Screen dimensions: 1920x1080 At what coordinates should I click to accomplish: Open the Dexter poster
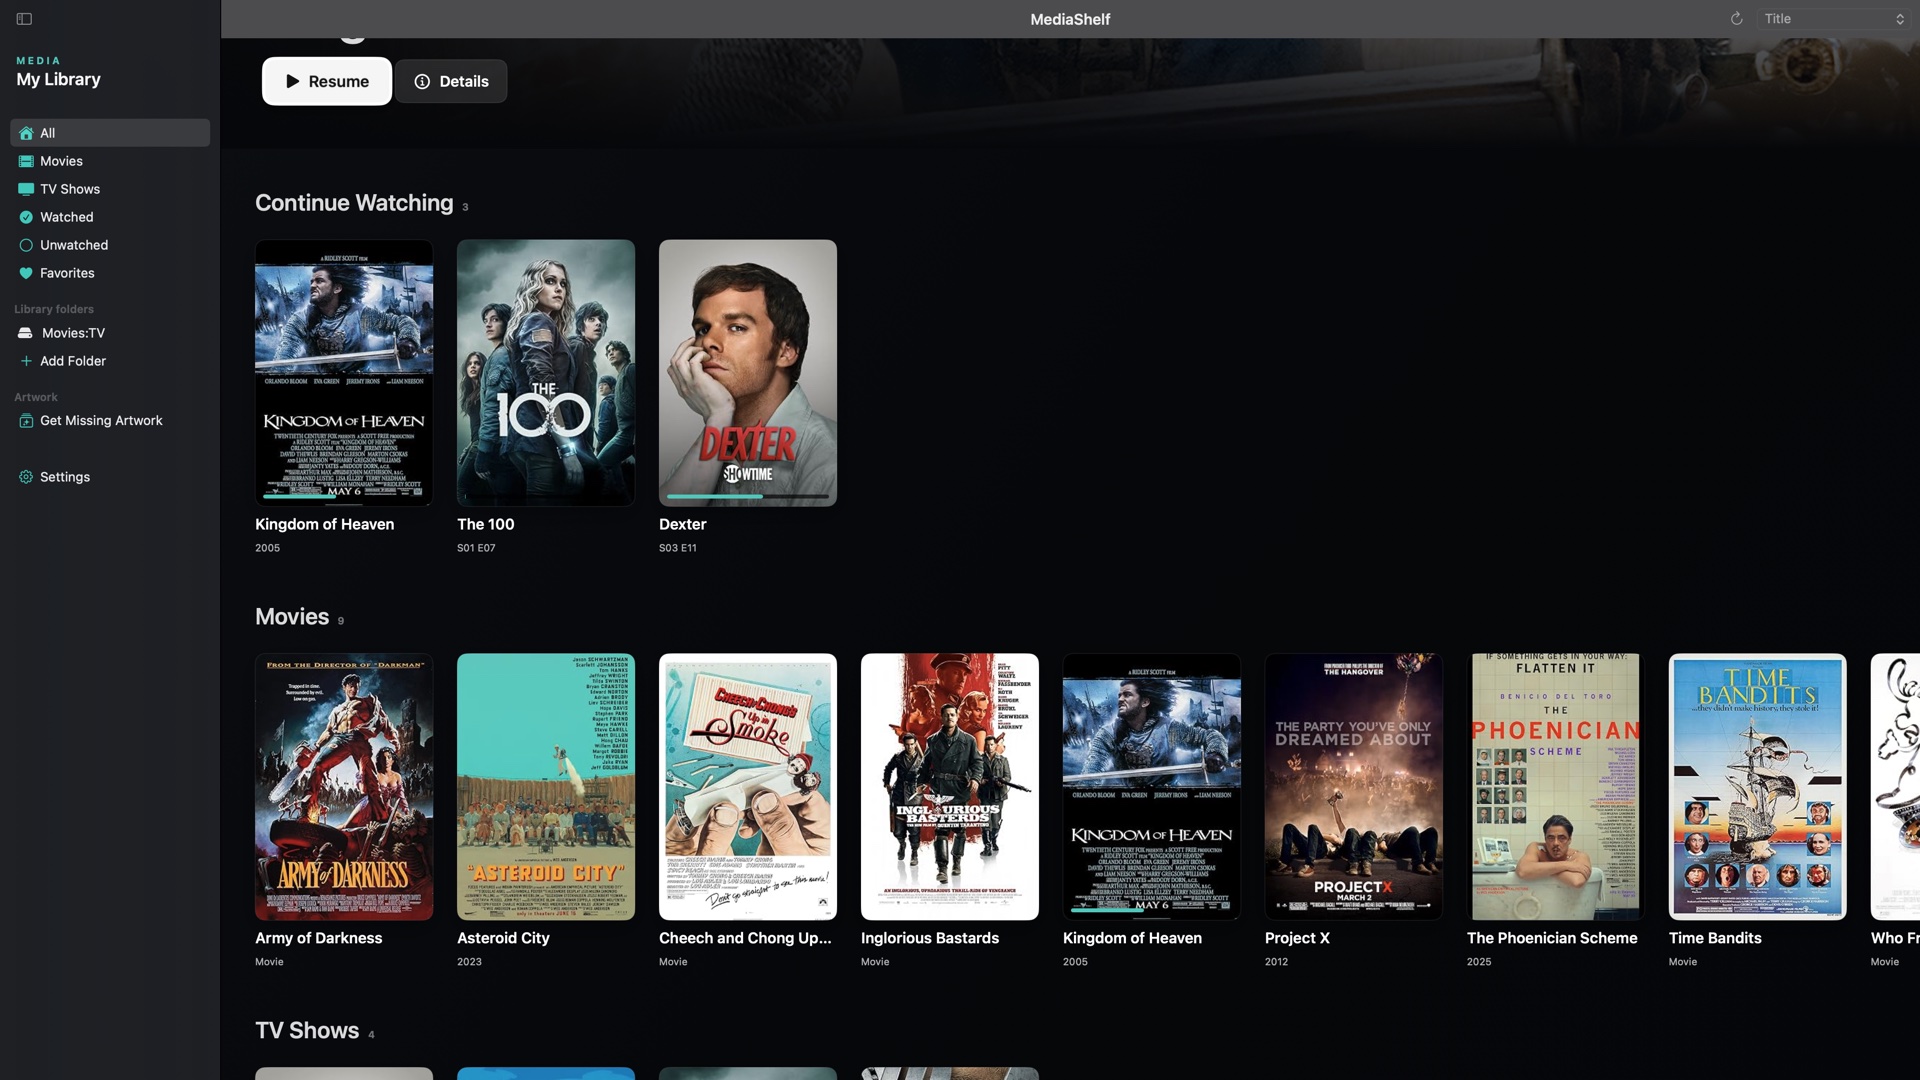pyautogui.click(x=748, y=372)
